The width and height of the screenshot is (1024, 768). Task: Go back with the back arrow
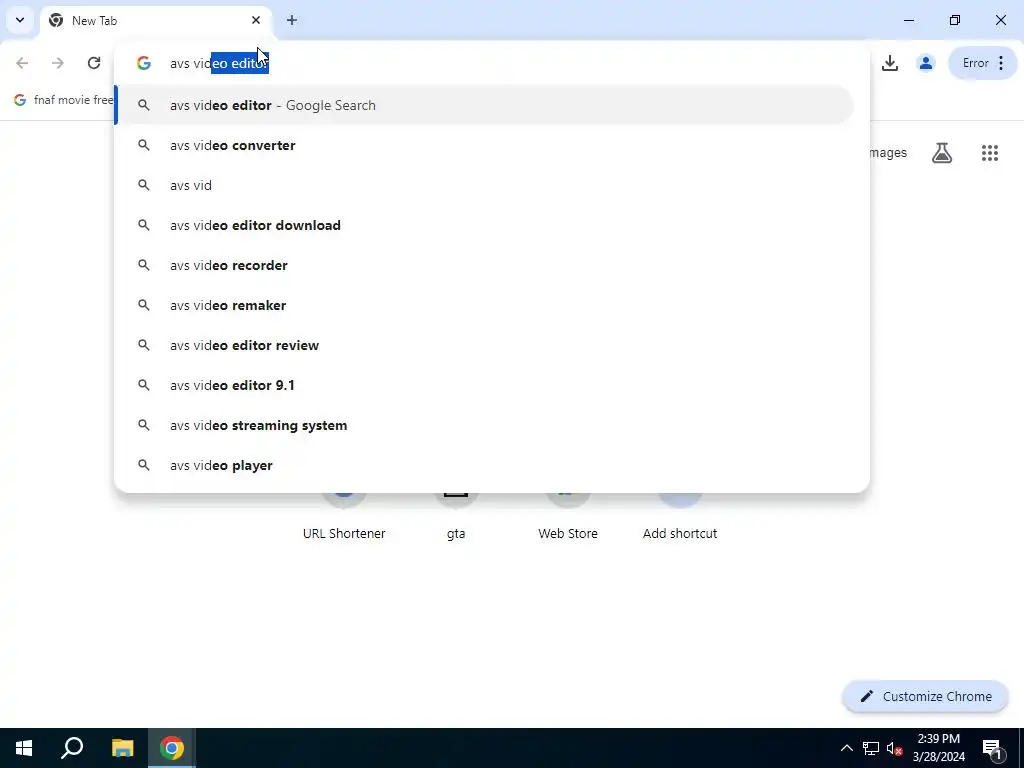click(22, 63)
